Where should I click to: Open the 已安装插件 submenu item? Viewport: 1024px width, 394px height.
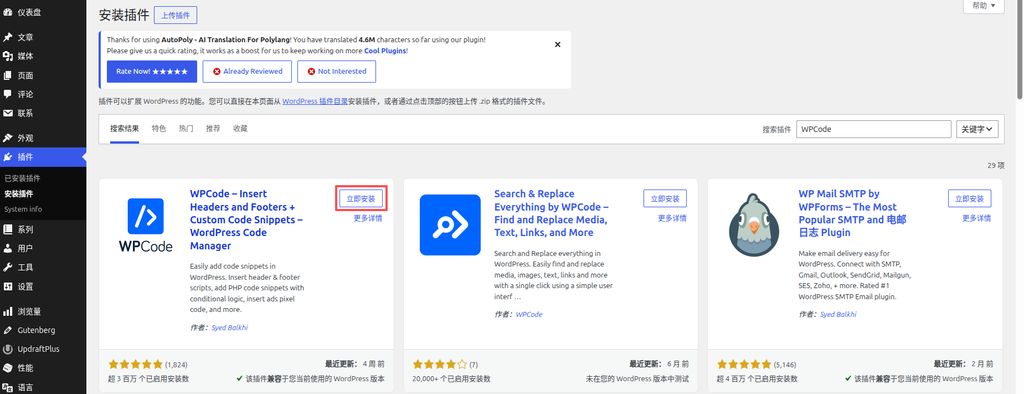pyautogui.click(x=22, y=178)
